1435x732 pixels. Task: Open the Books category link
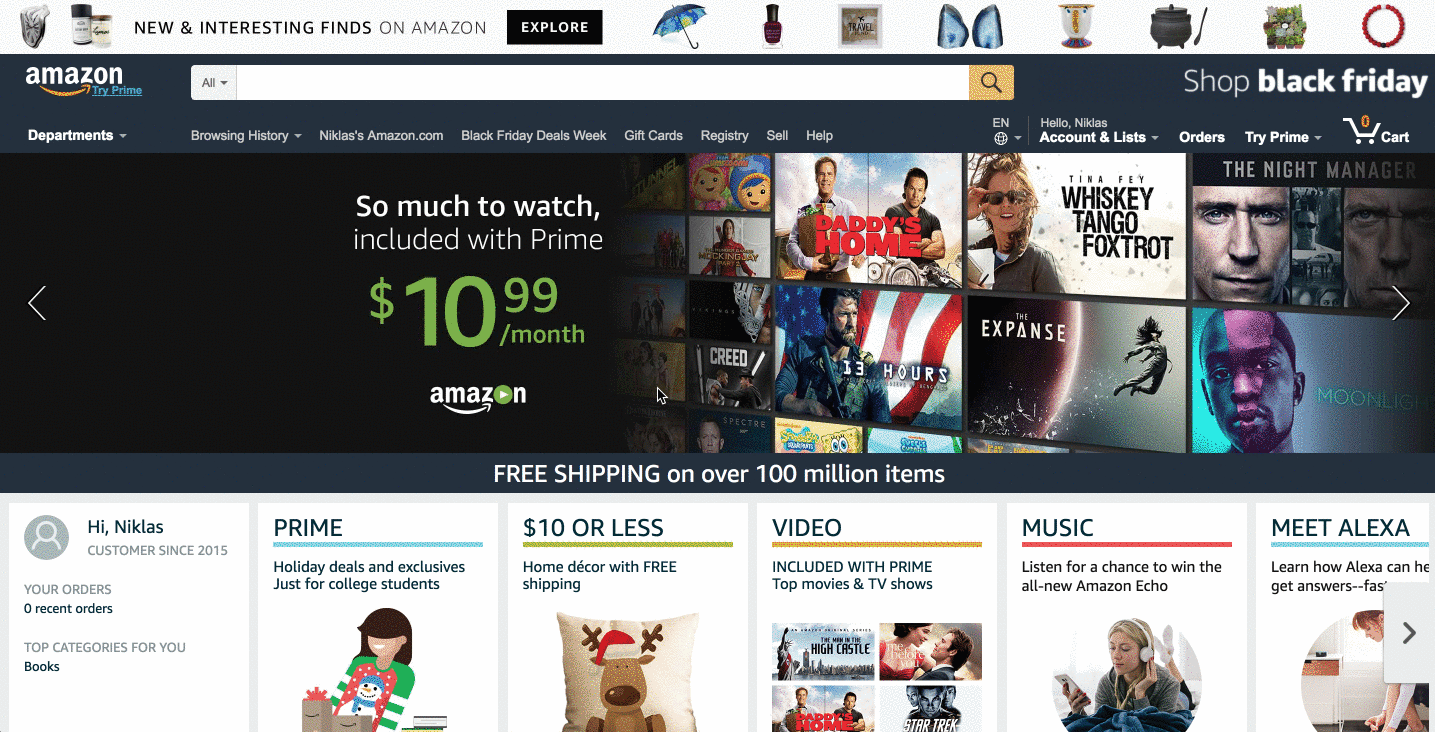point(42,666)
